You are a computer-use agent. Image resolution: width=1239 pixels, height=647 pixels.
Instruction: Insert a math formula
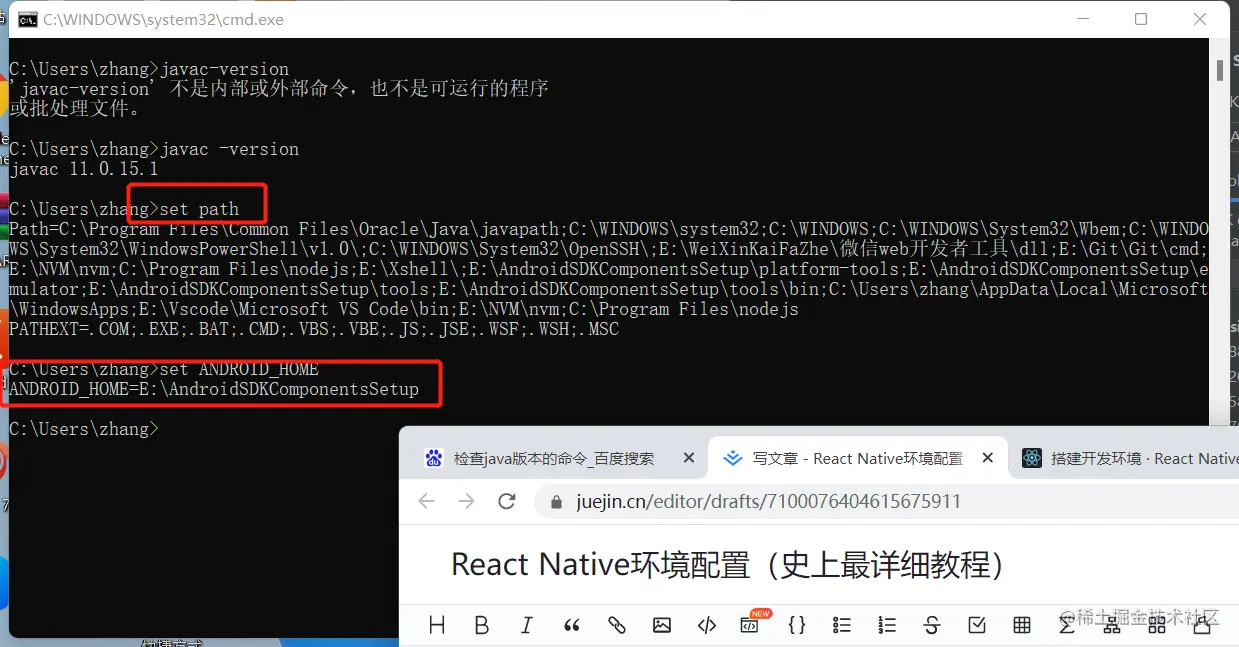tap(1066, 624)
